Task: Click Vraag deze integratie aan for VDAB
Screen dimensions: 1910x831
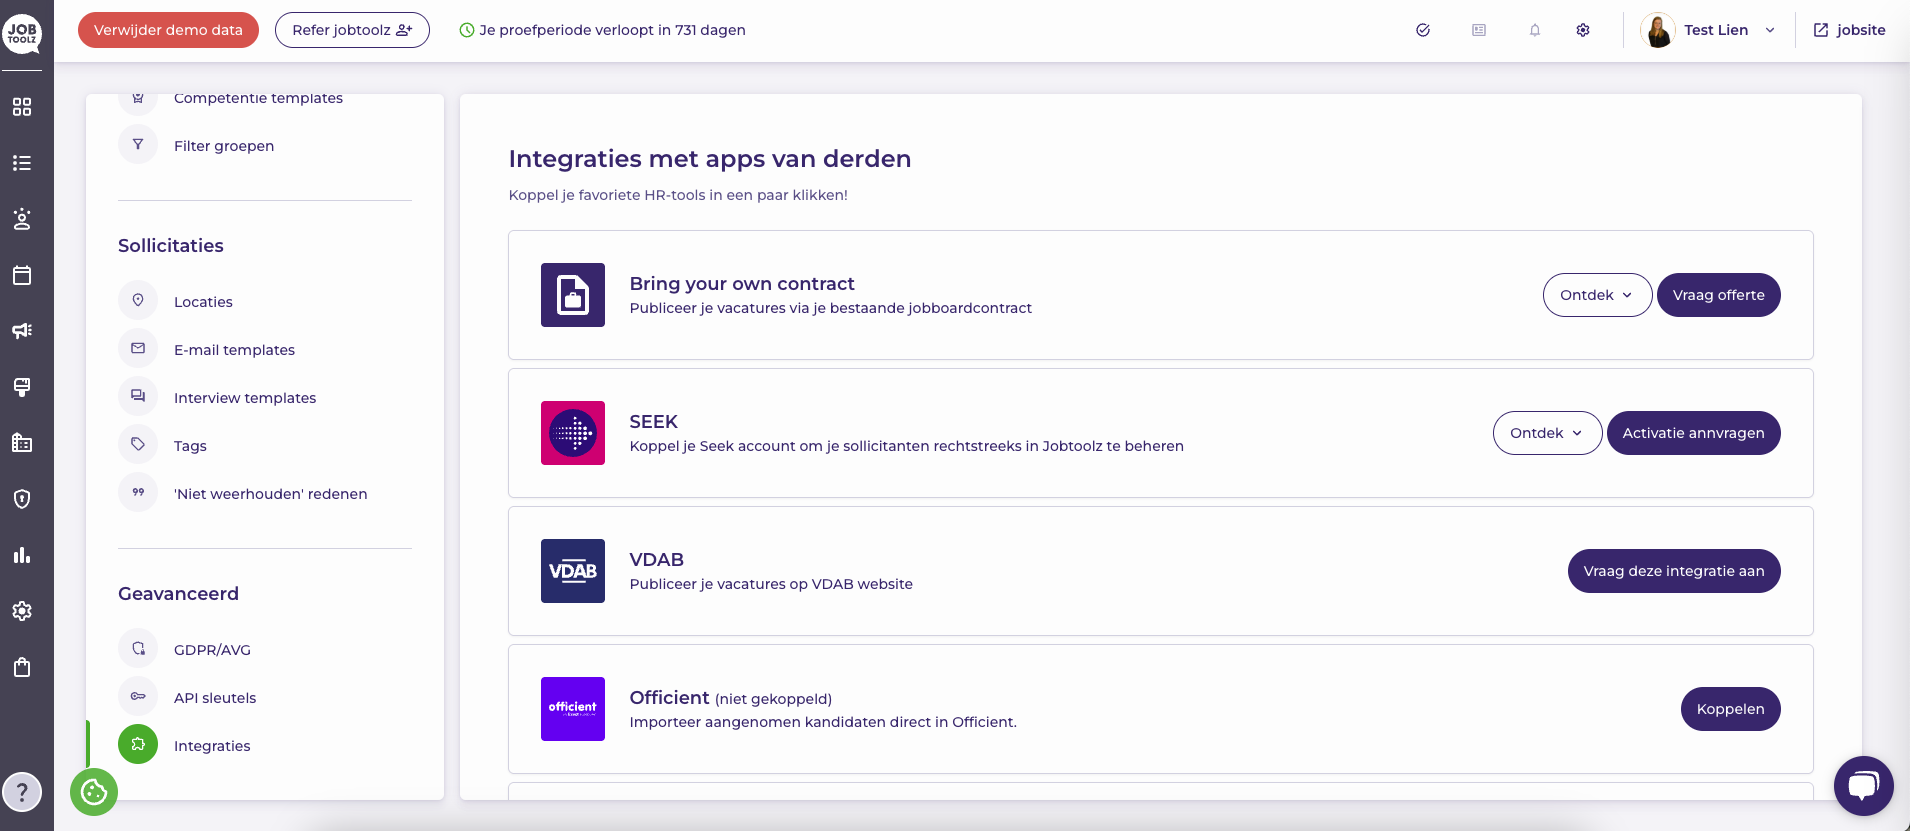Action: coord(1674,571)
